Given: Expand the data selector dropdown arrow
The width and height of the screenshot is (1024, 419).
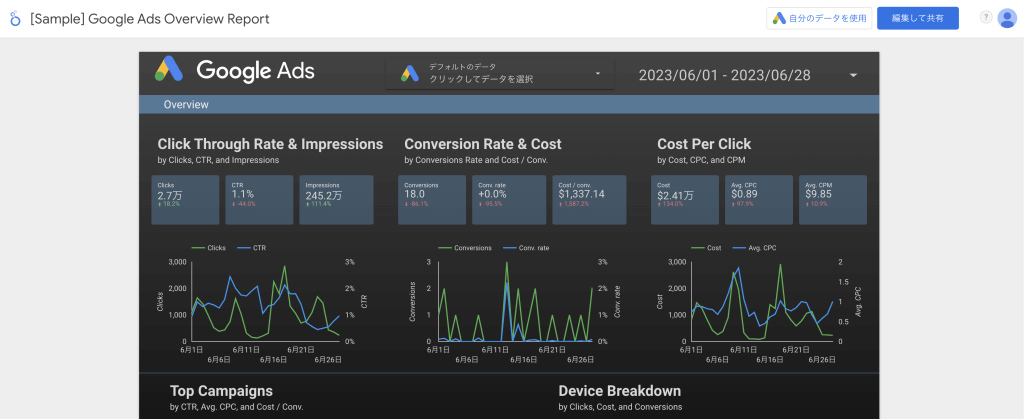Looking at the screenshot, I should click(x=598, y=74).
